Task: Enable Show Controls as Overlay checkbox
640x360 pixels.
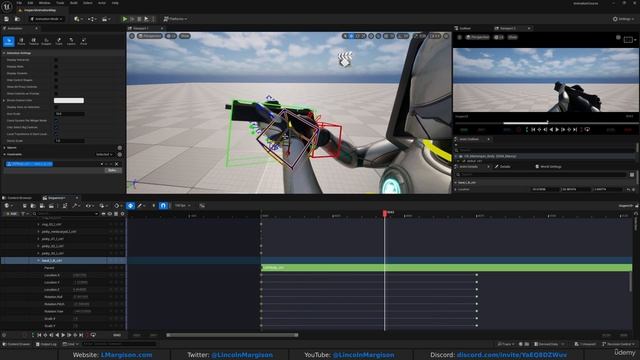Action: pos(56,93)
